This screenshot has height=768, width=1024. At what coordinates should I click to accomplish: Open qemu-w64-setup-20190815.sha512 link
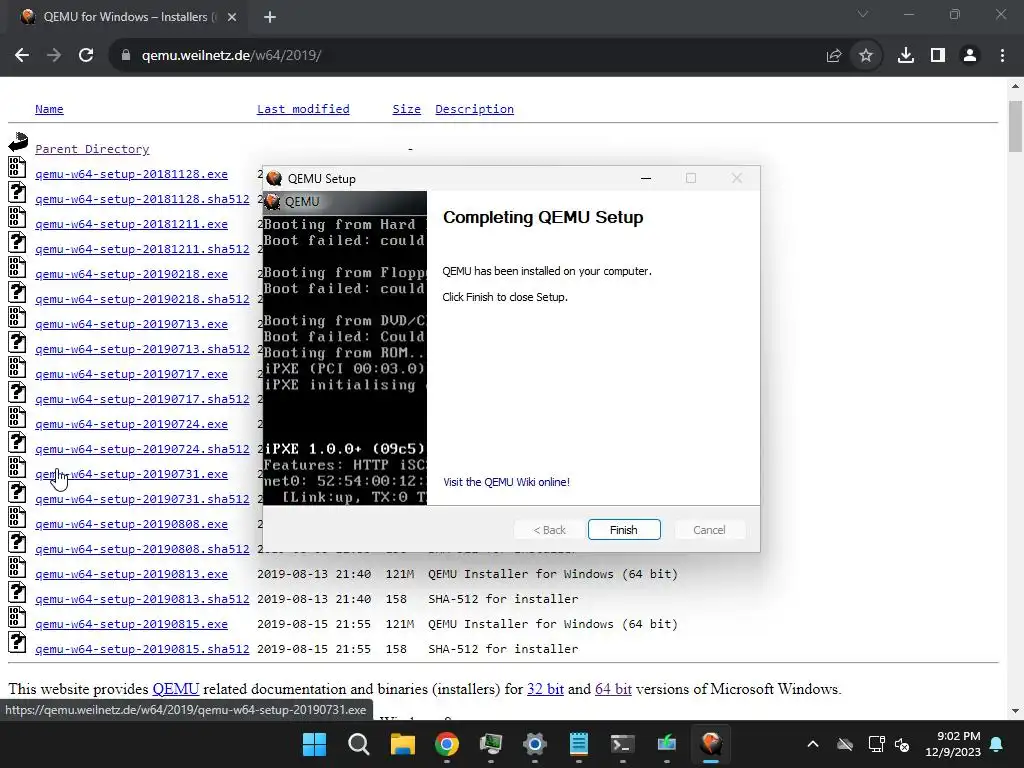coord(142,648)
